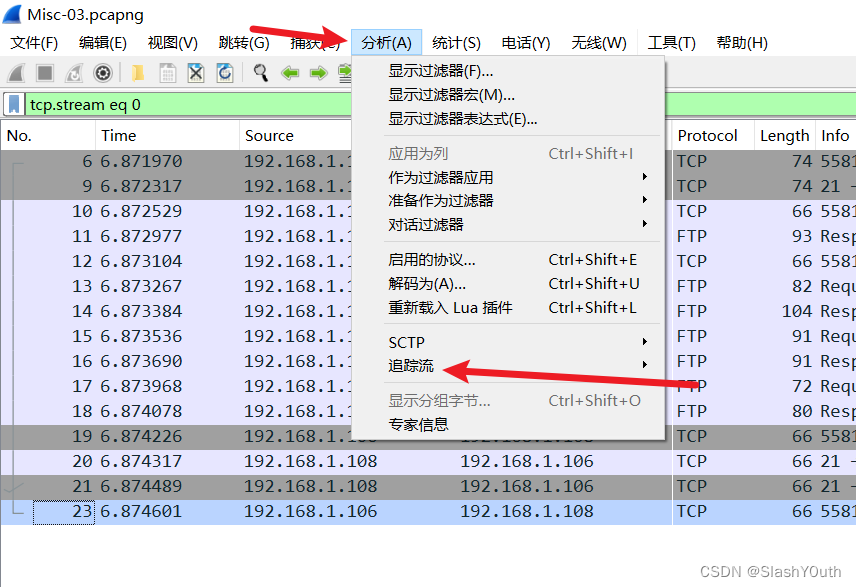Image resolution: width=856 pixels, height=587 pixels.
Task: Select packet 20 at time 6.874317
Action: (x=428, y=462)
